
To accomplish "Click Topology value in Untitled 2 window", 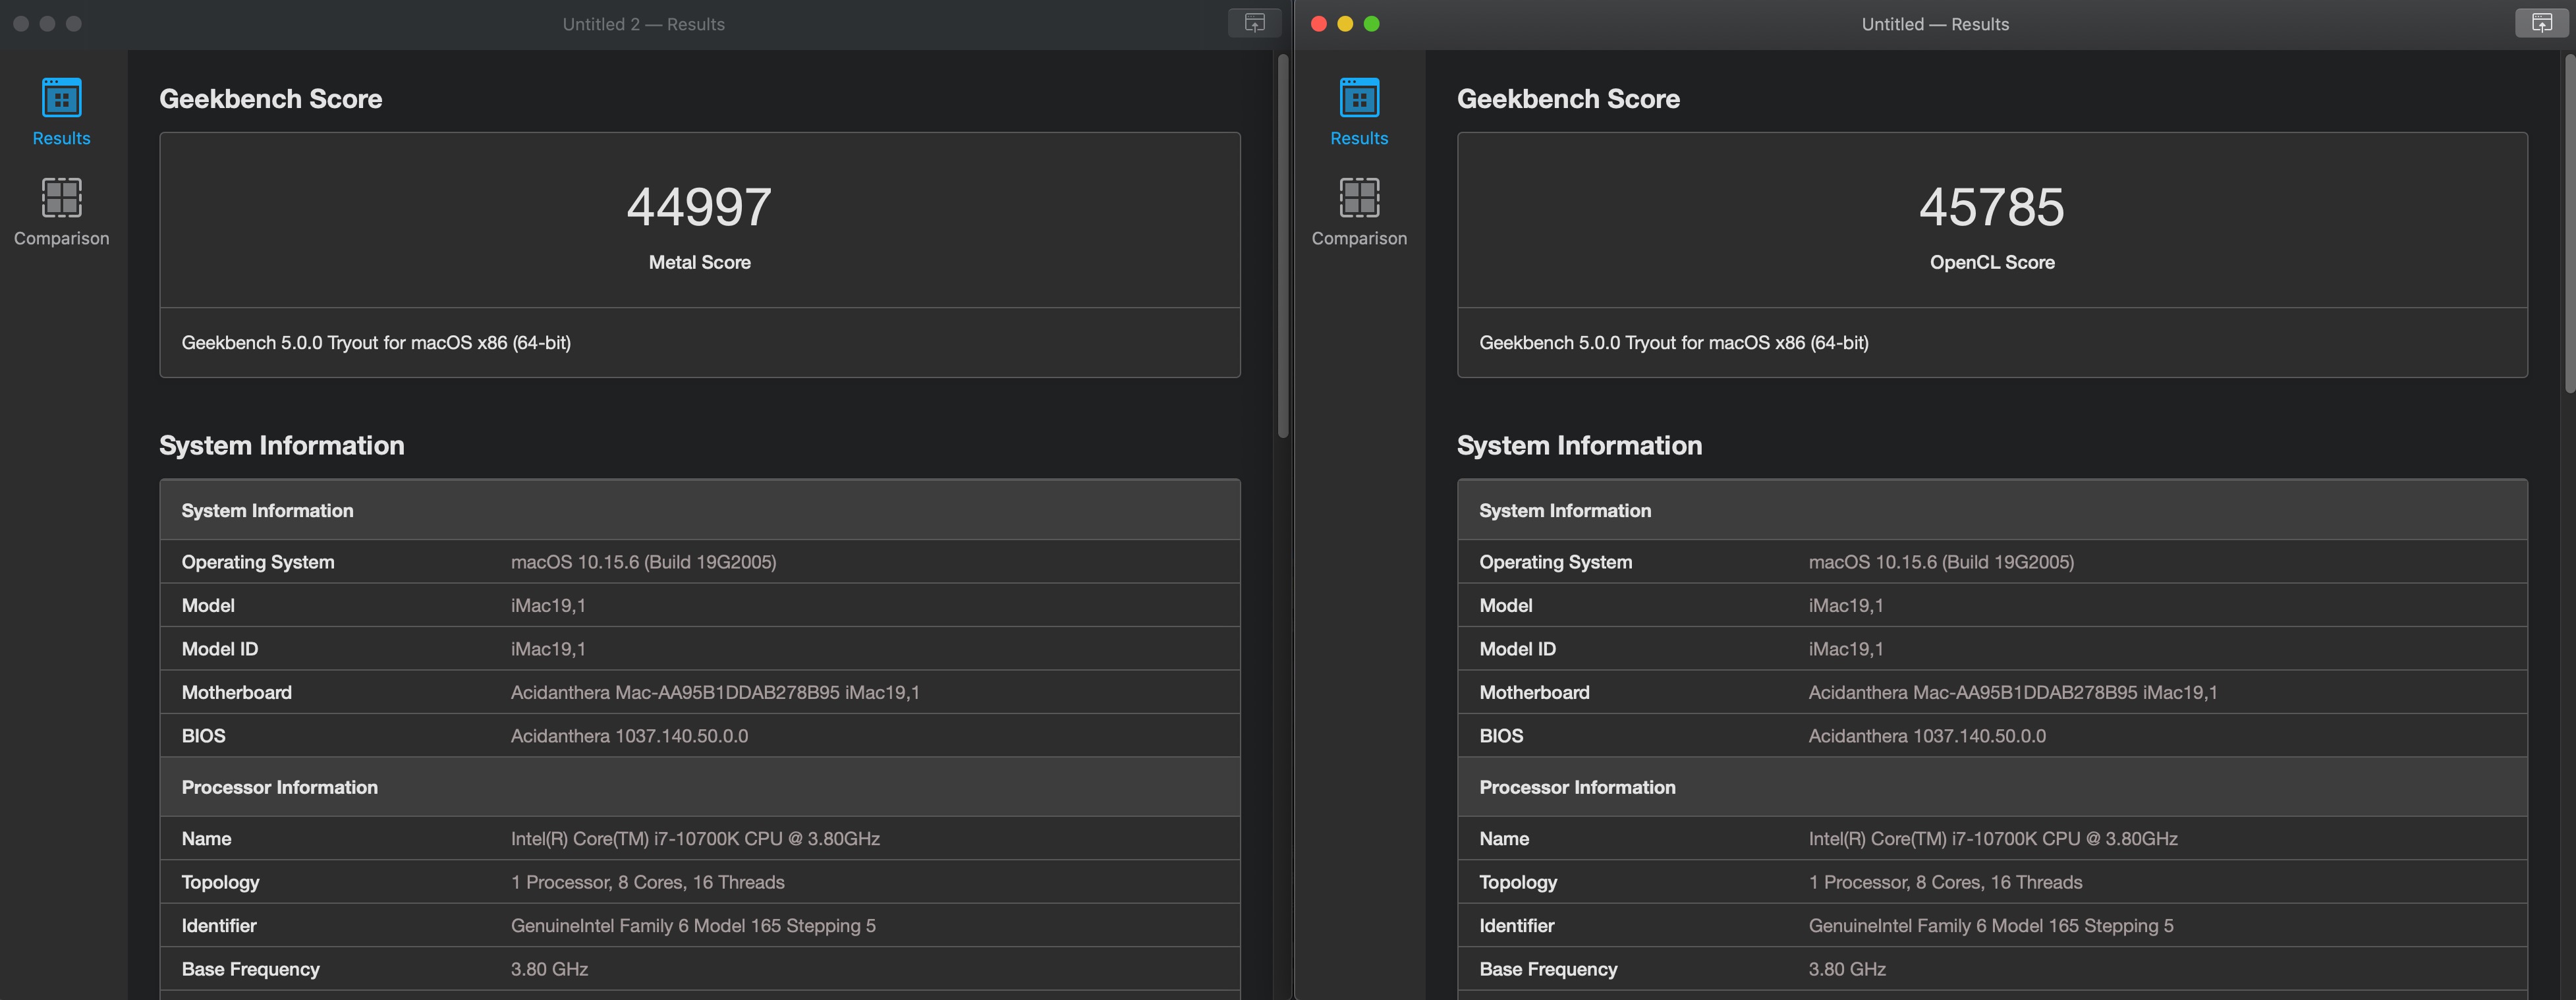I will click(x=647, y=882).
